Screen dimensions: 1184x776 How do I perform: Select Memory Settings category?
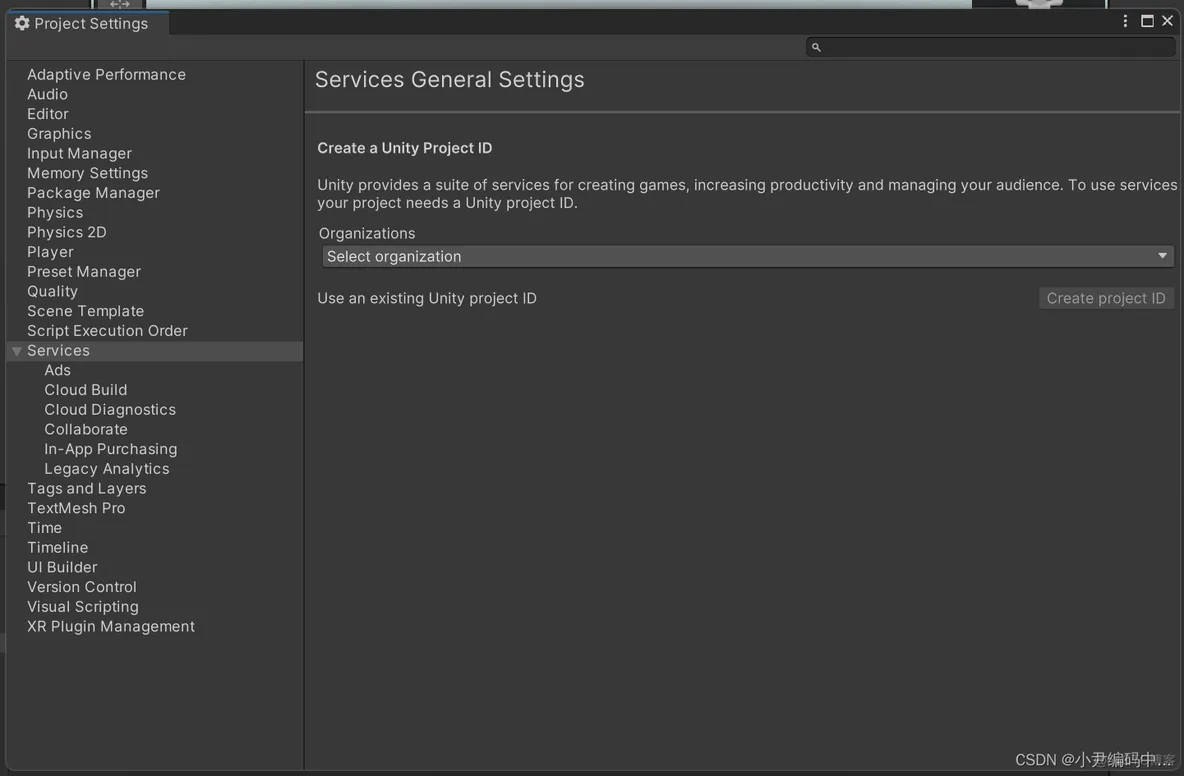tap(88, 173)
